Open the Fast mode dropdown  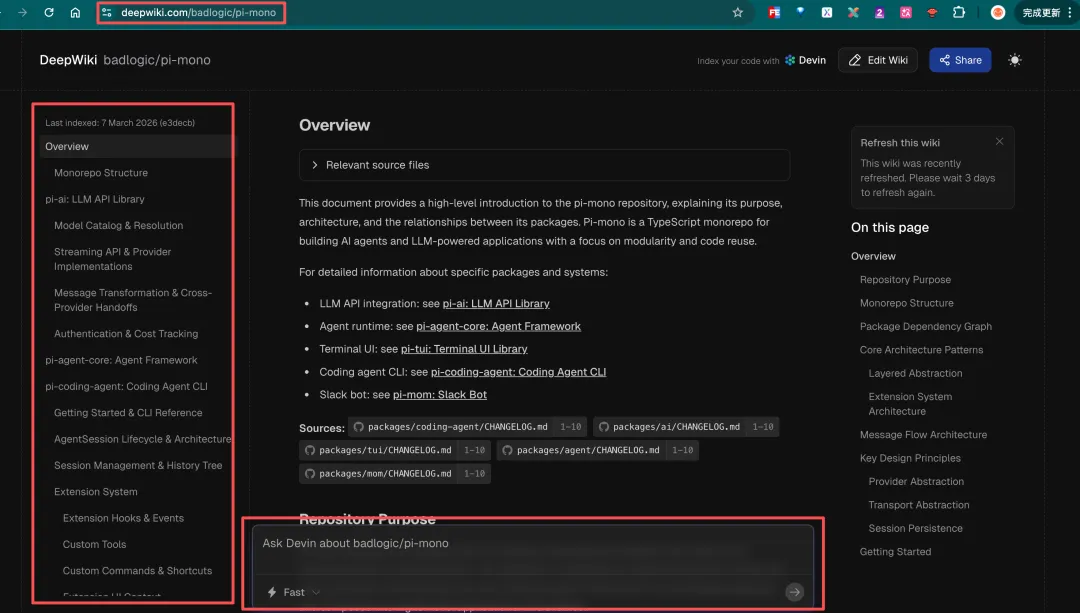pos(294,592)
